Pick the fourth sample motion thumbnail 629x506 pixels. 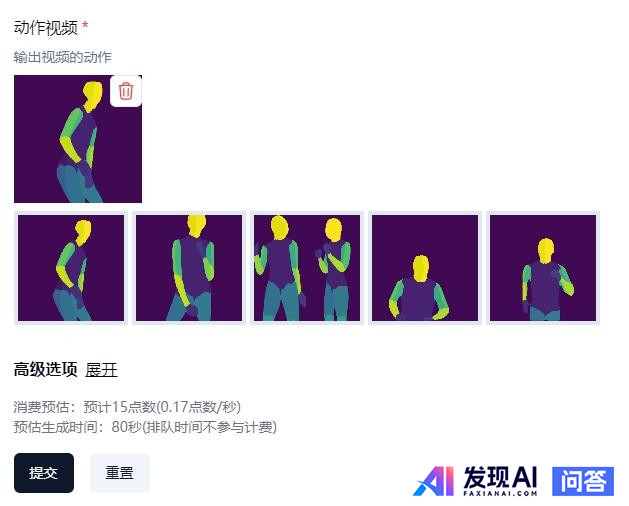pos(425,268)
